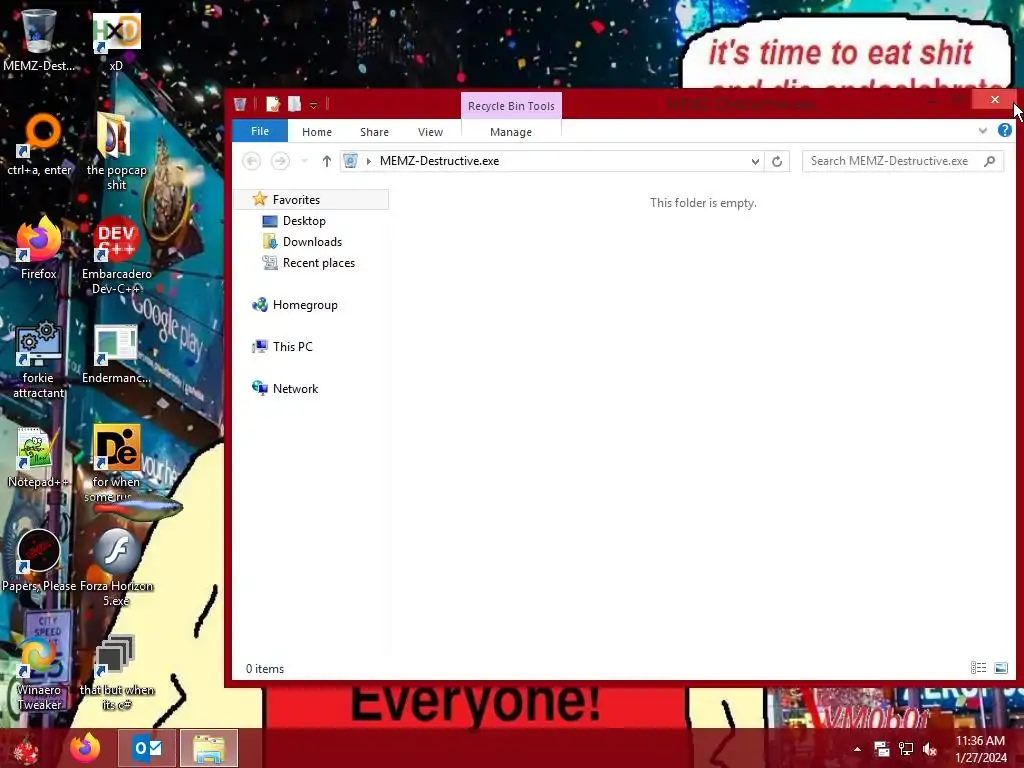Open the Forza Horizon 5.exe Flash icon
The image size is (1024, 768).
116,567
